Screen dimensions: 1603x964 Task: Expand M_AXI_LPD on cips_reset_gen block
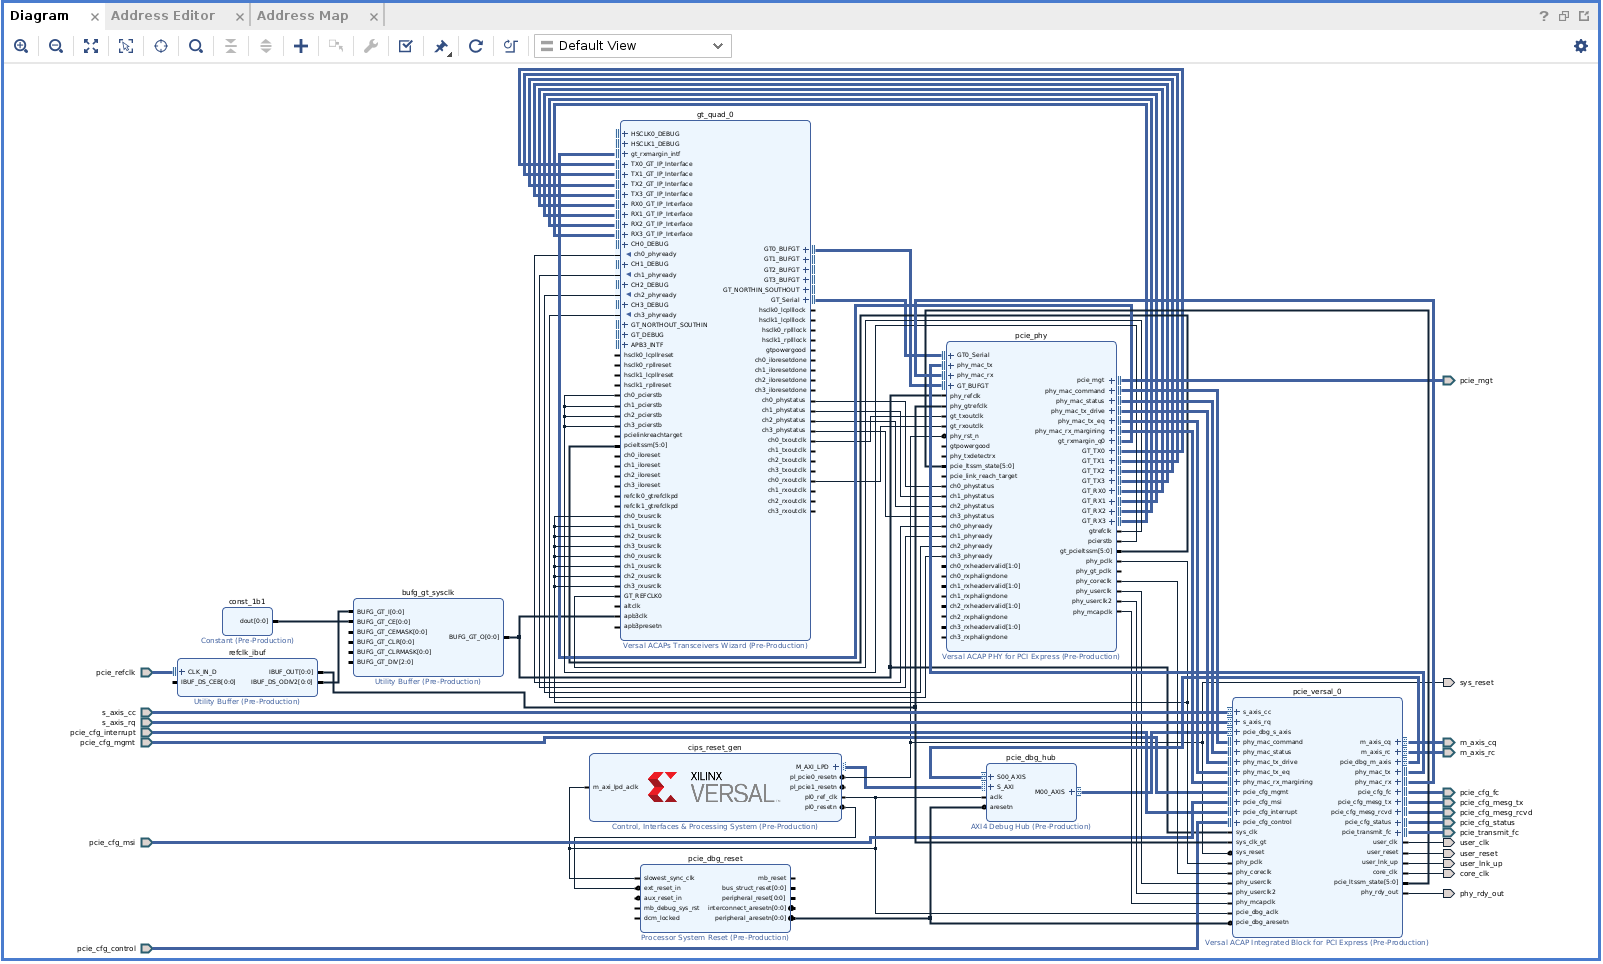coord(836,767)
